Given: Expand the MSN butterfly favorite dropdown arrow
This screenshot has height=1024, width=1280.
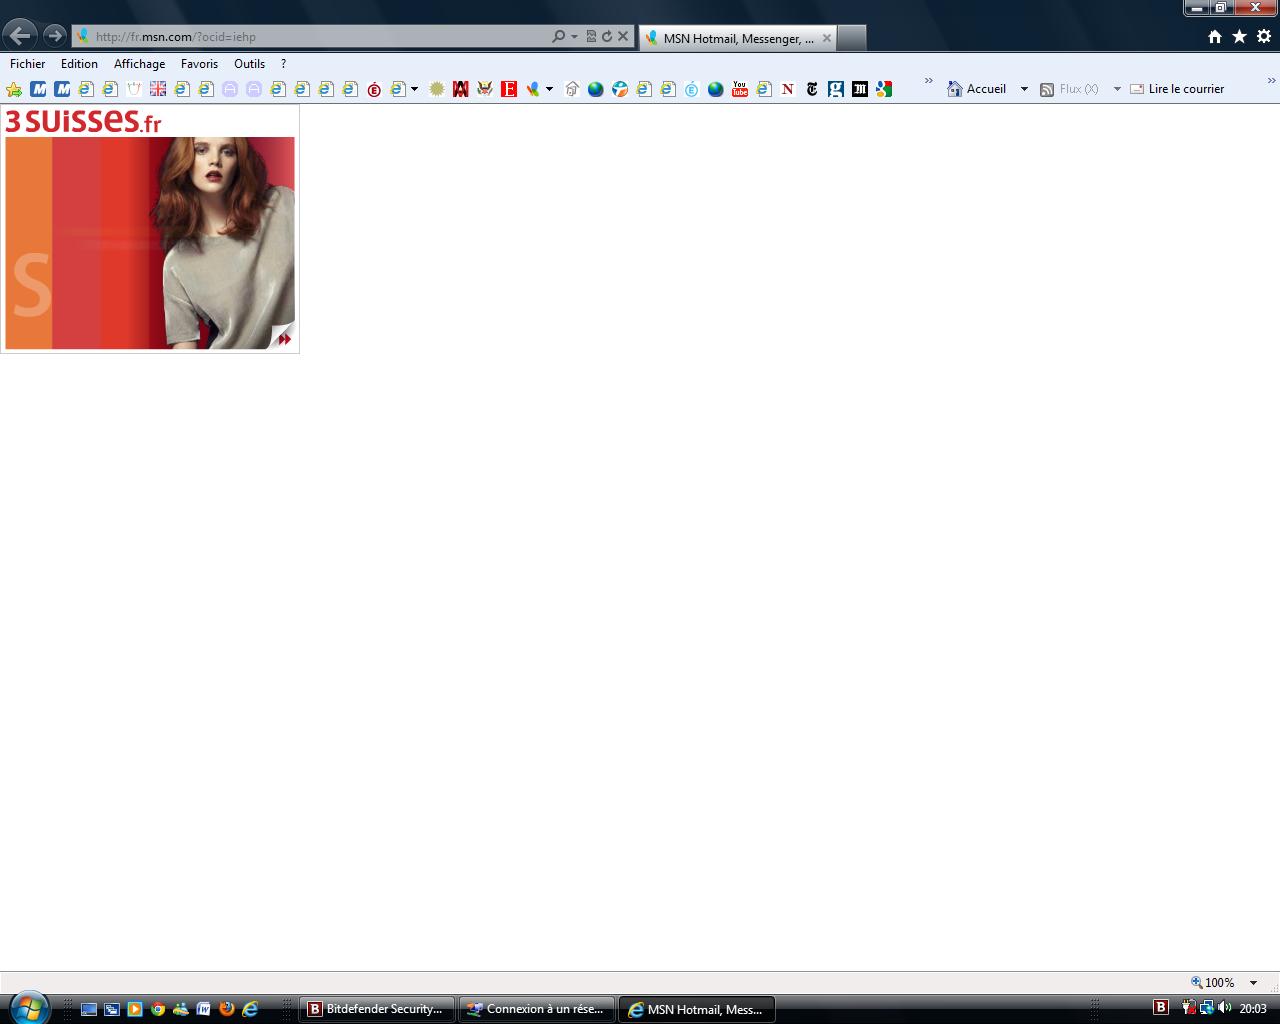Looking at the screenshot, I should 549,89.
